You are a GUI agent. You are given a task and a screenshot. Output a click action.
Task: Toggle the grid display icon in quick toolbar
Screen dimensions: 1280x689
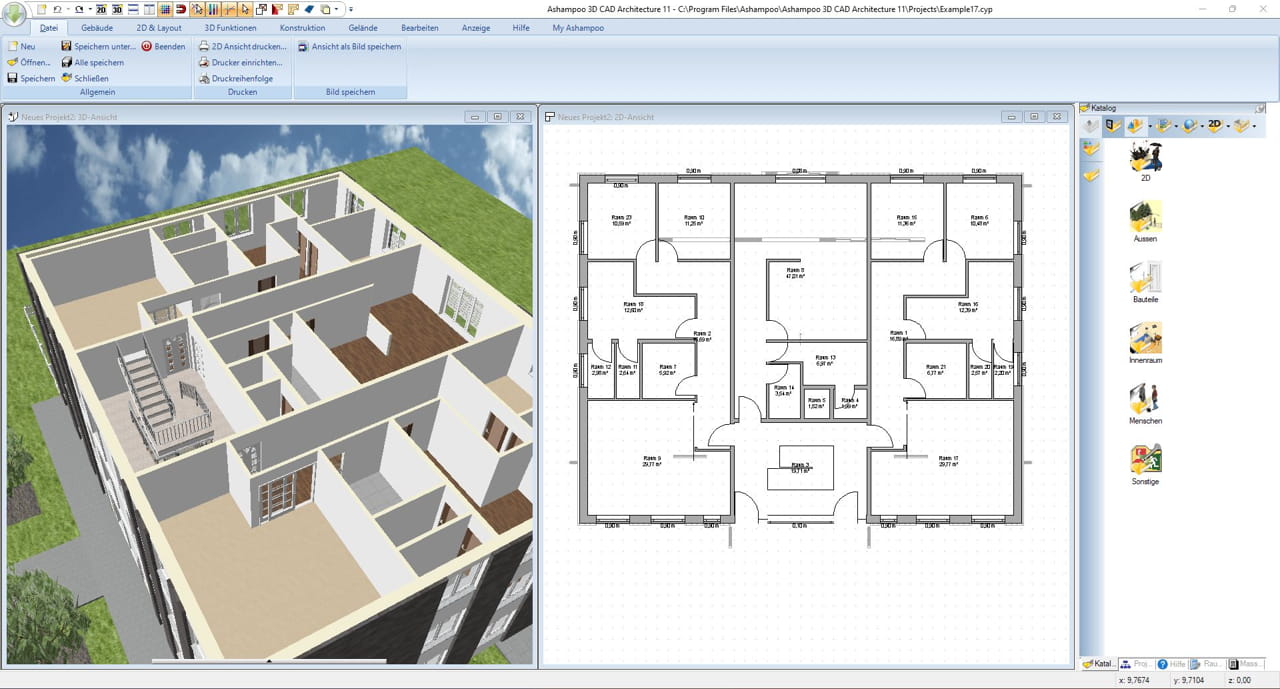click(163, 9)
